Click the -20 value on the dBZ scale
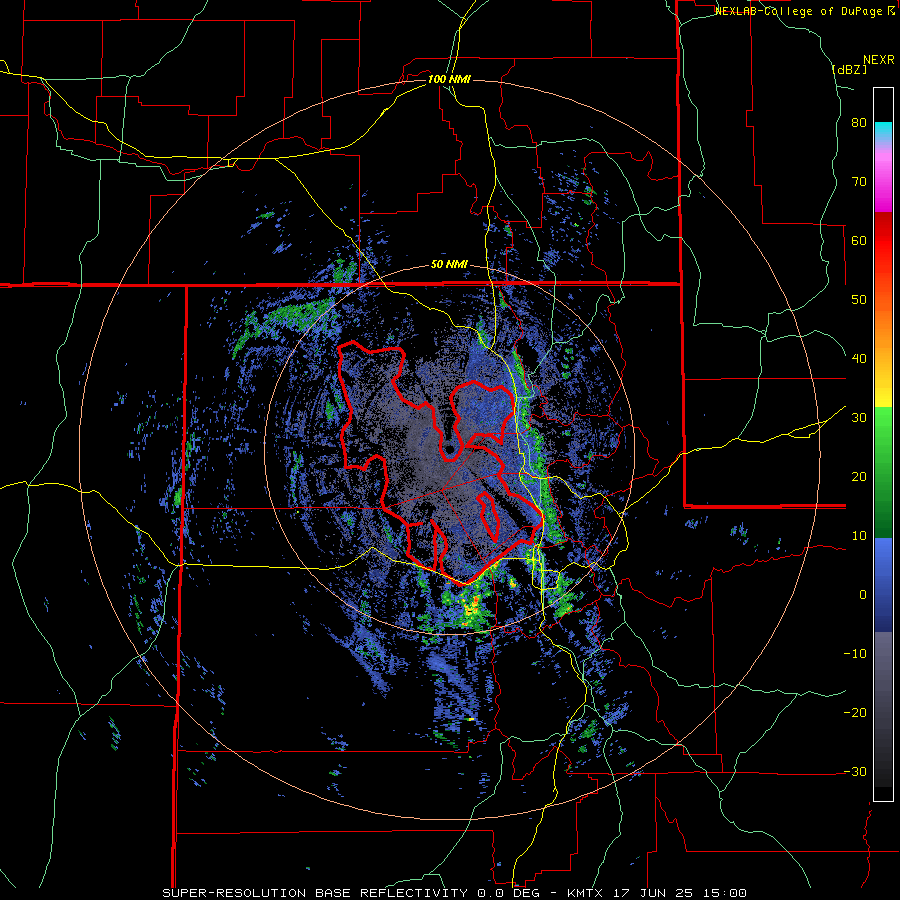This screenshot has height=900, width=900. pyautogui.click(x=855, y=713)
